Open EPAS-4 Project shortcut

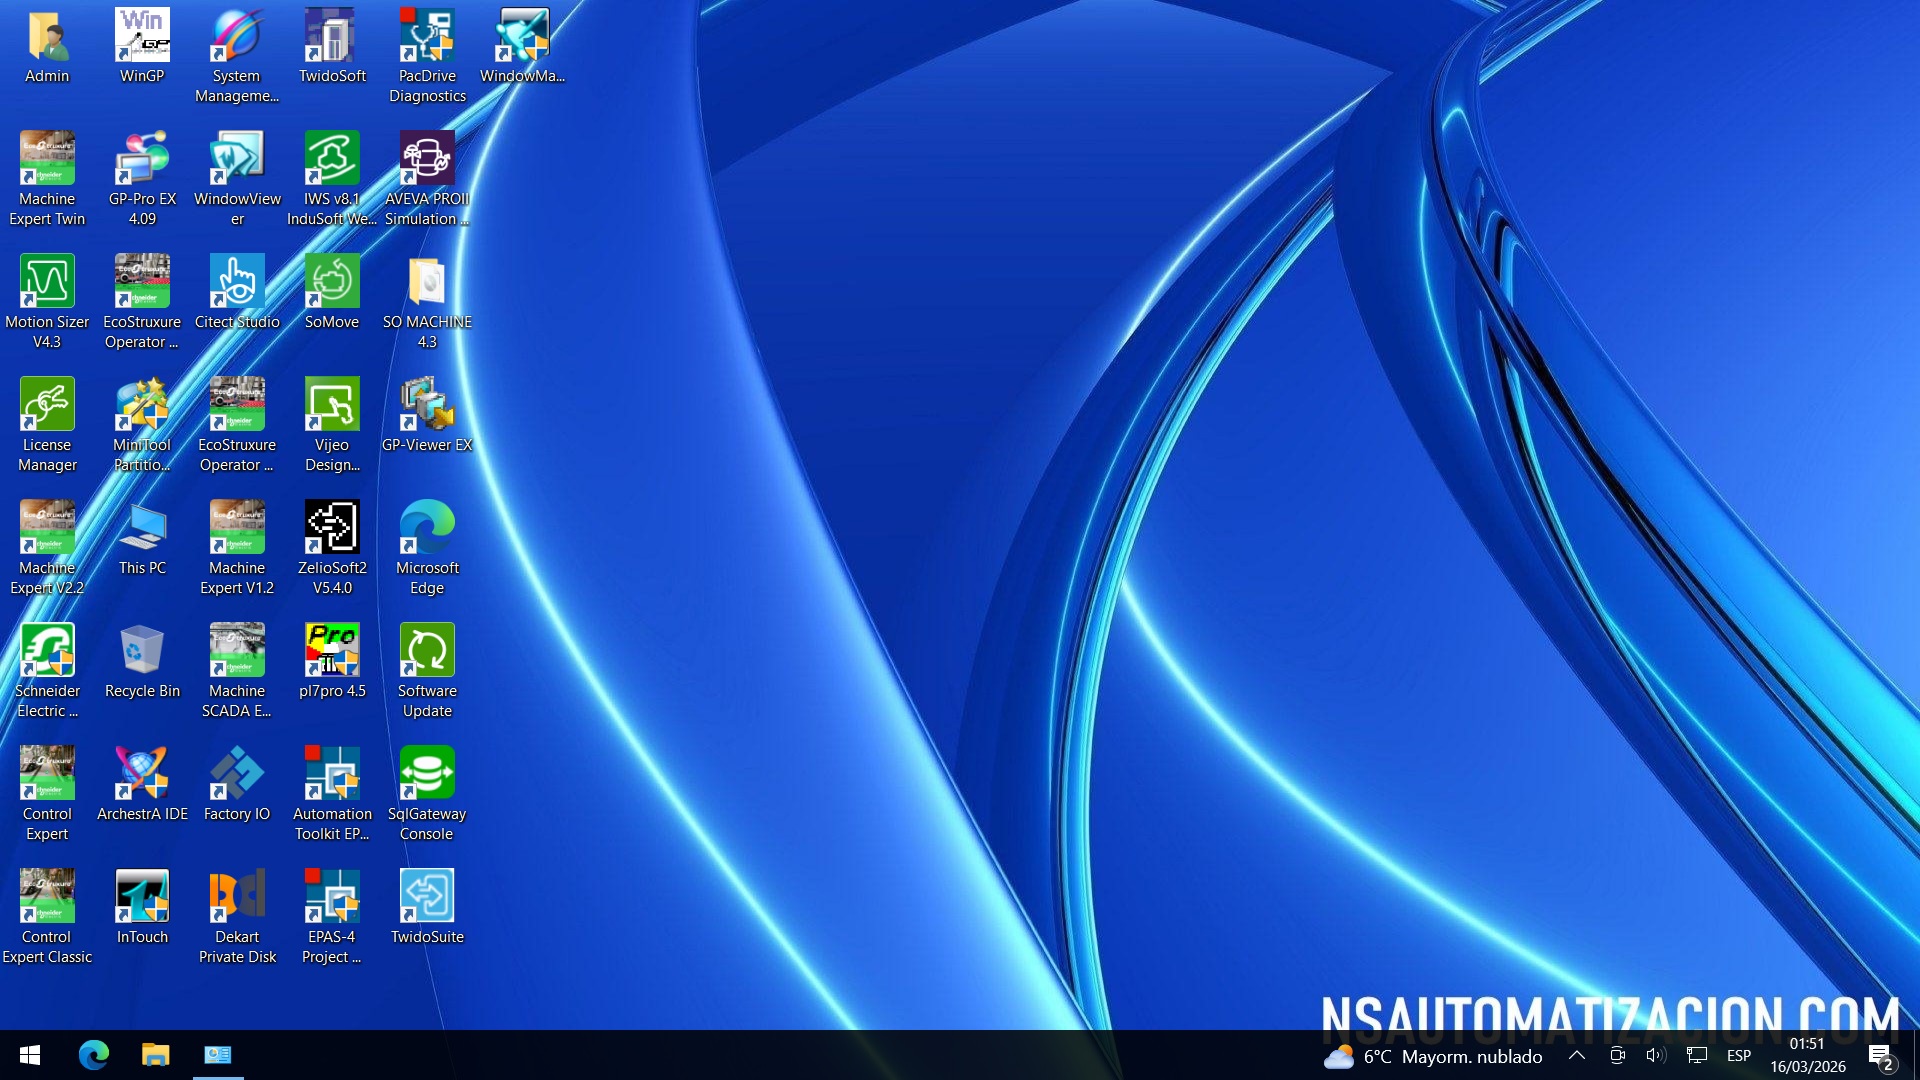332,918
